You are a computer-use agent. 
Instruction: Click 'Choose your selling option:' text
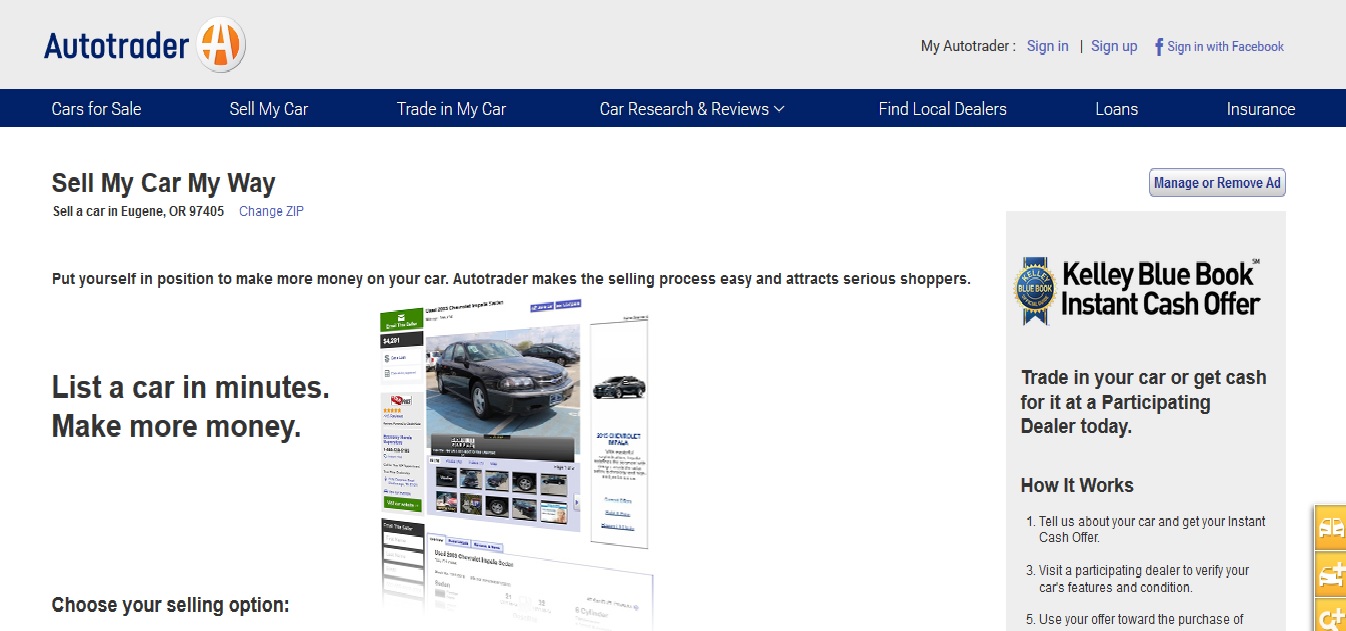click(x=170, y=605)
